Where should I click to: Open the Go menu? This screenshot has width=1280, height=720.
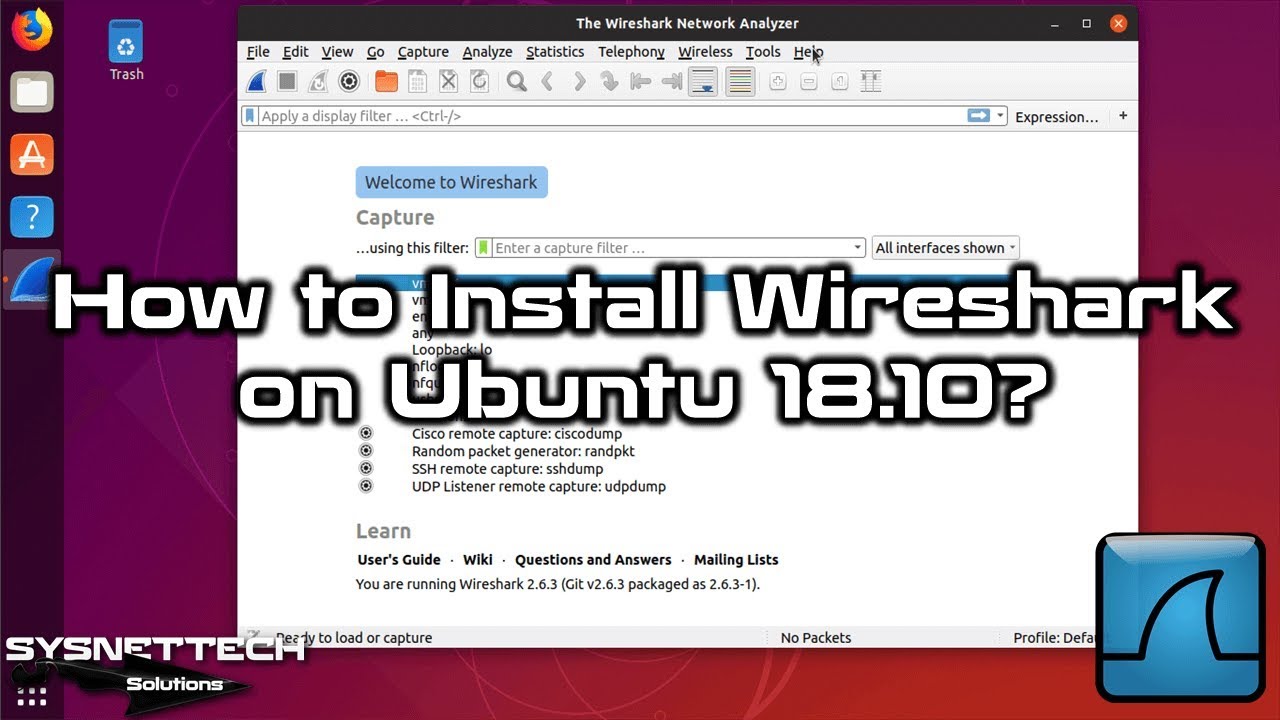(x=376, y=52)
